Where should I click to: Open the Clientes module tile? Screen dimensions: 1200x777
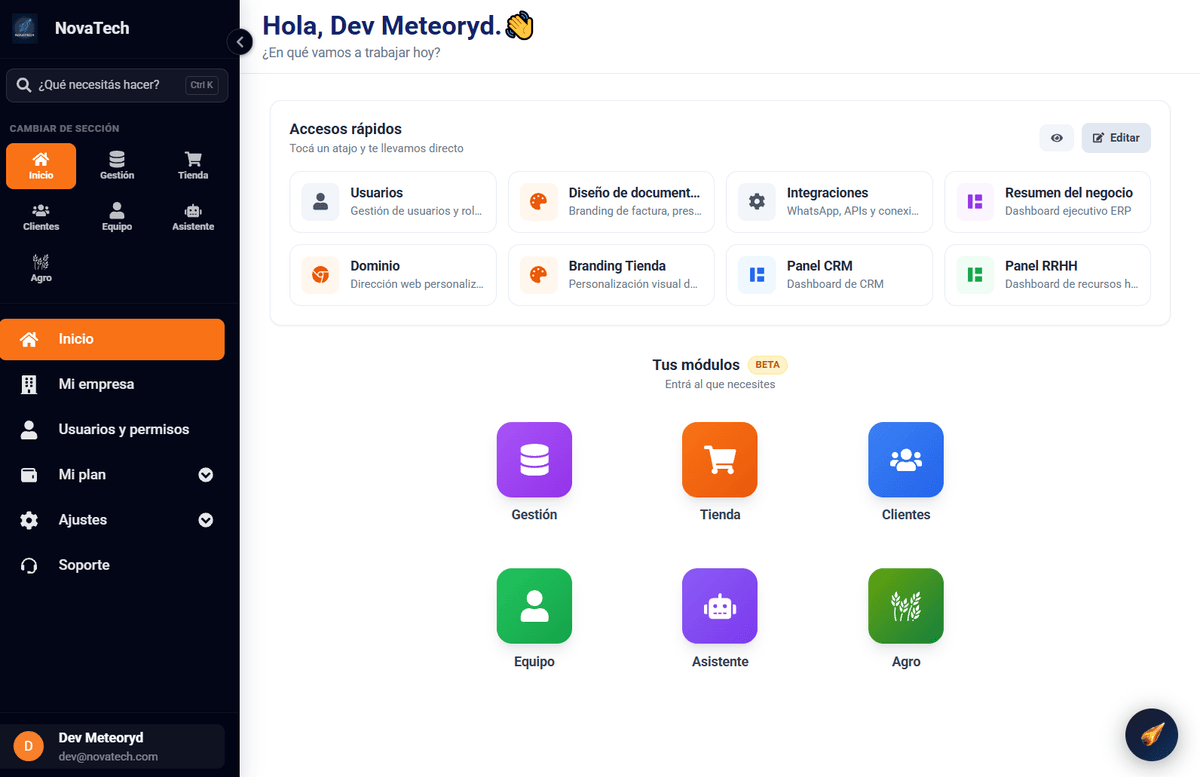(906, 460)
